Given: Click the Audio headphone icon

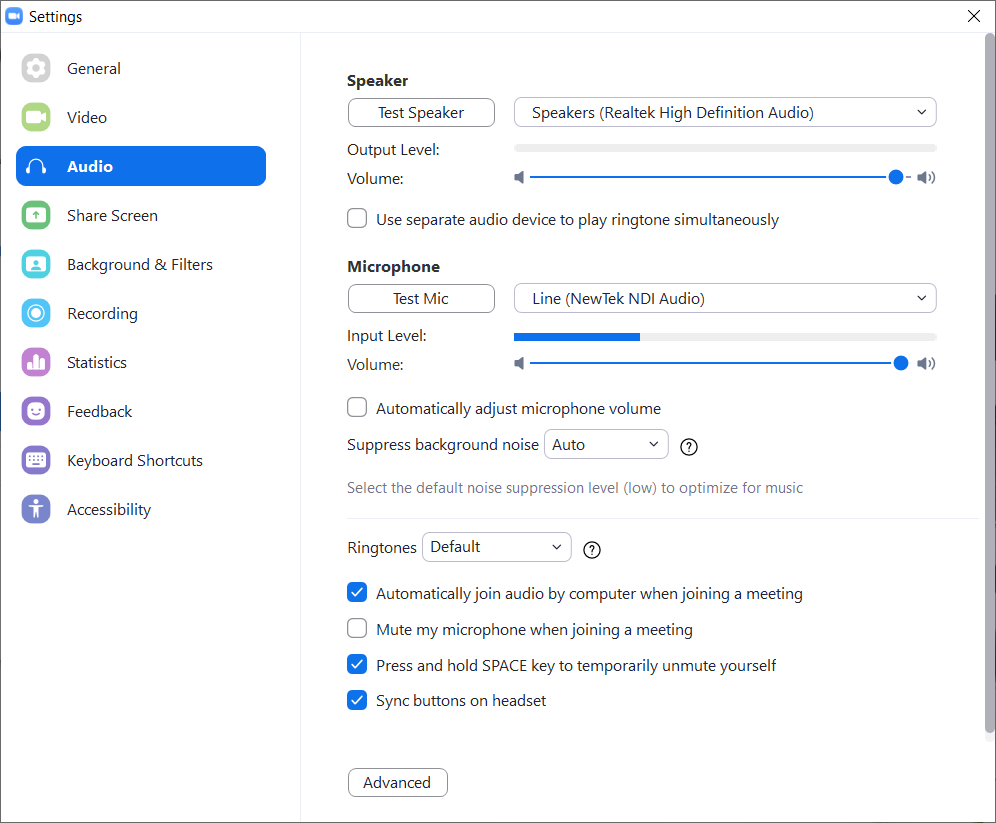Looking at the screenshot, I should click(36, 166).
